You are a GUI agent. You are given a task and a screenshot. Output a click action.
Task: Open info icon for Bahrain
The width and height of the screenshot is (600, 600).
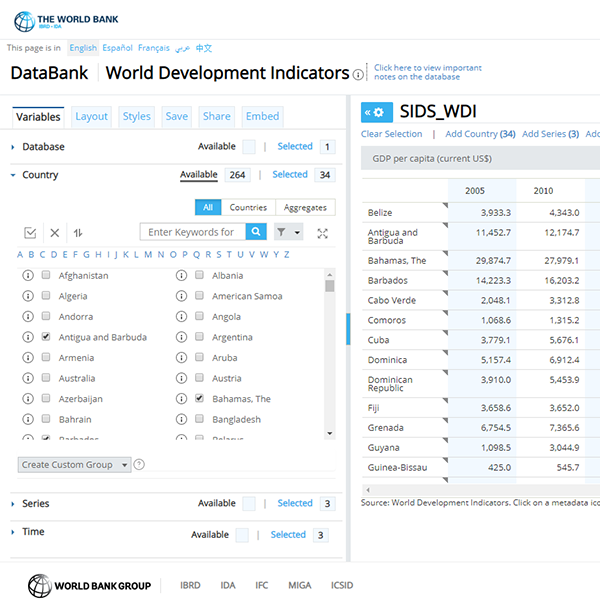[28, 419]
